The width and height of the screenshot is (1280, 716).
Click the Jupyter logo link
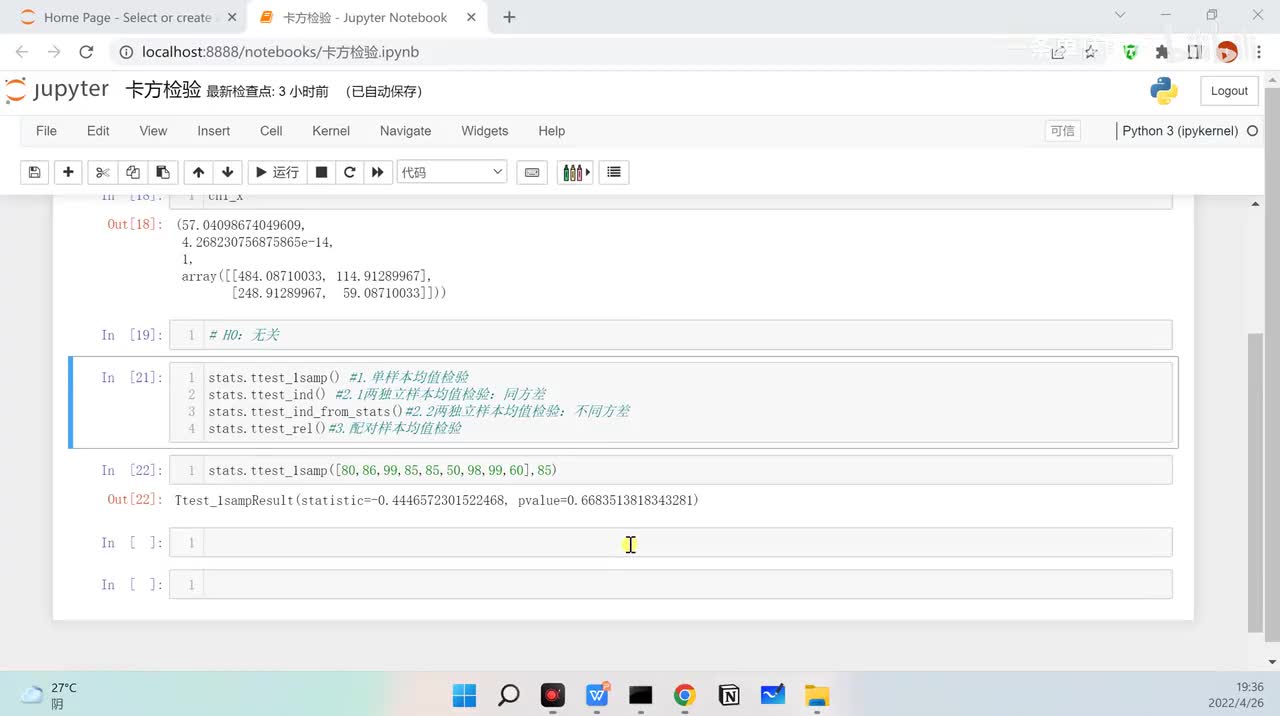pos(57,90)
